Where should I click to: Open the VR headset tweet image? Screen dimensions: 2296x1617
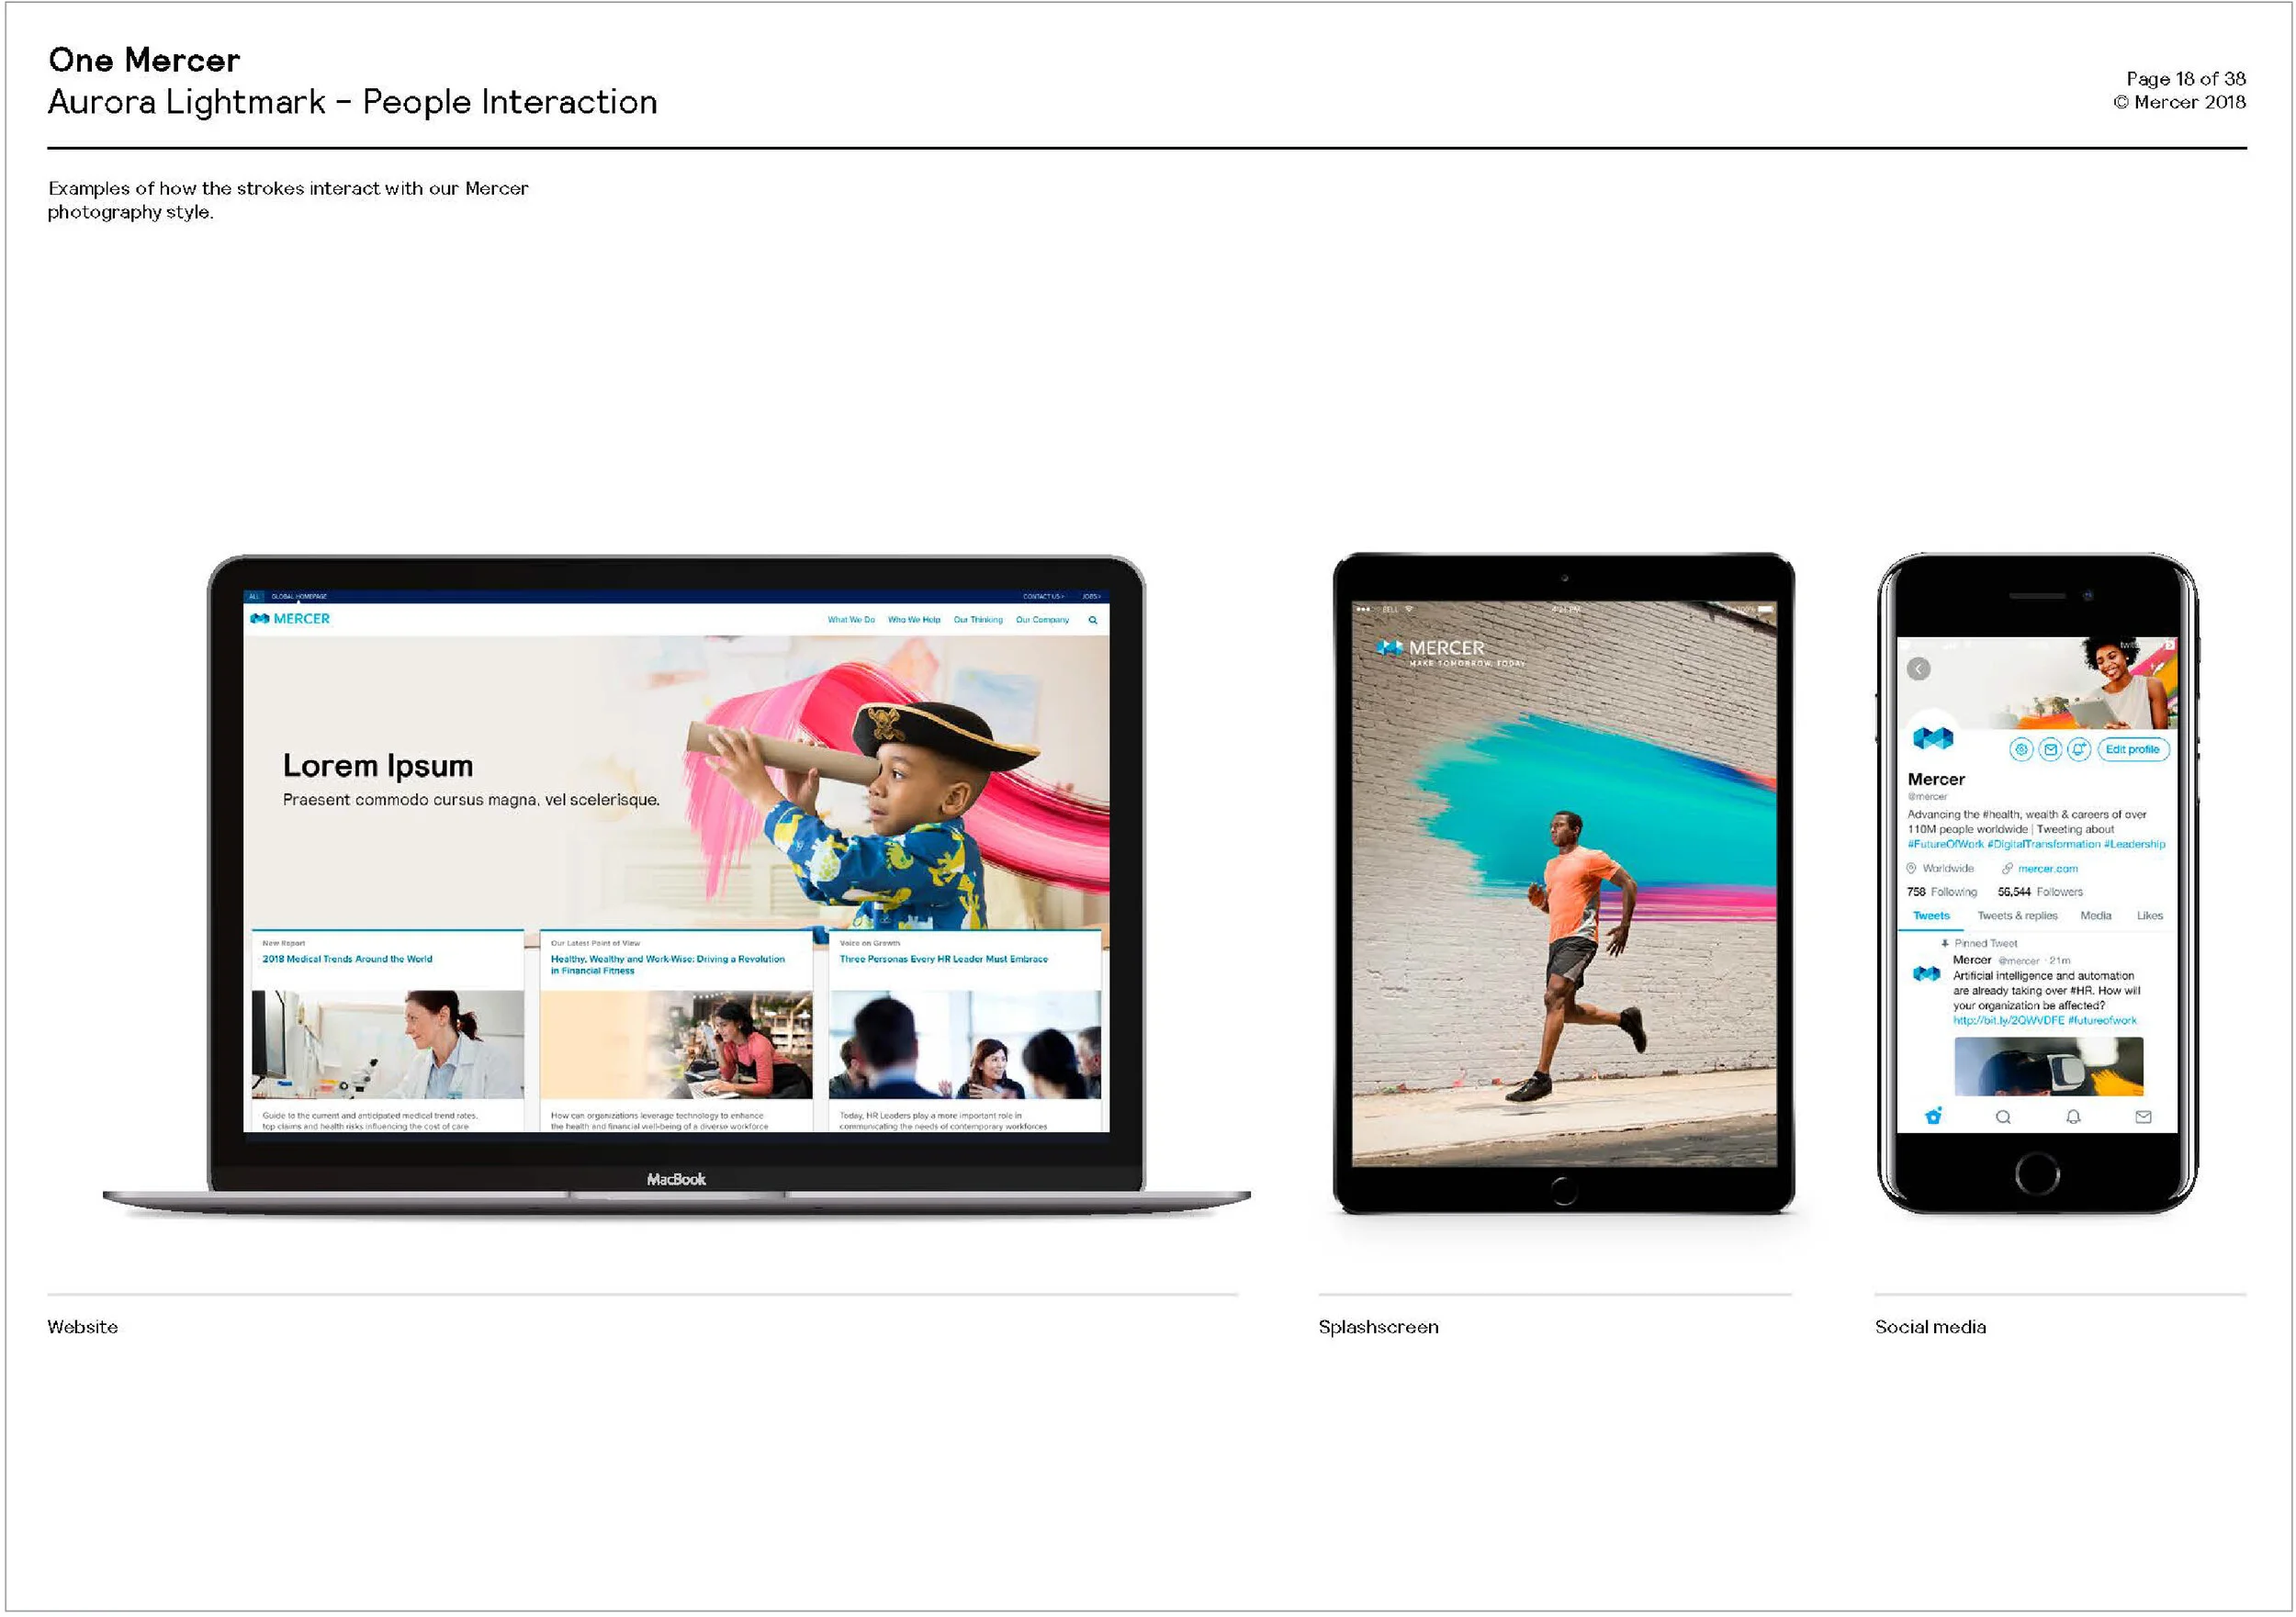pyautogui.click(x=2048, y=1066)
